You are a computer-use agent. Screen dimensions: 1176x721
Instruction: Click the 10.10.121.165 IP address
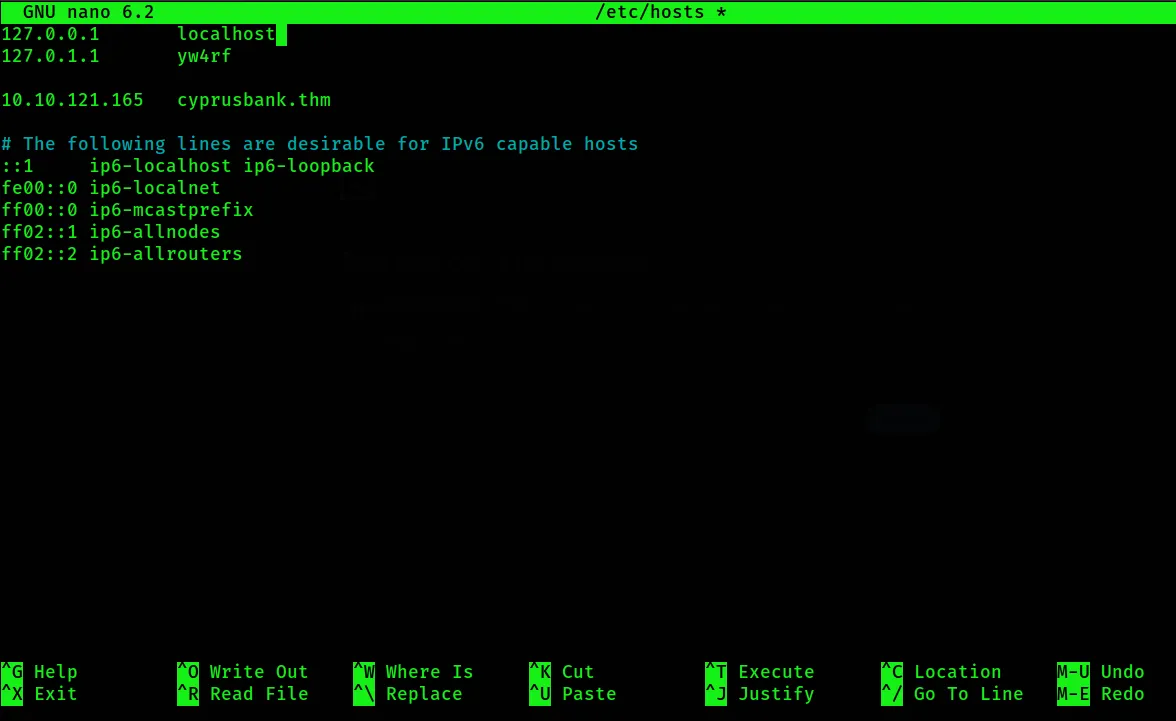click(72, 100)
